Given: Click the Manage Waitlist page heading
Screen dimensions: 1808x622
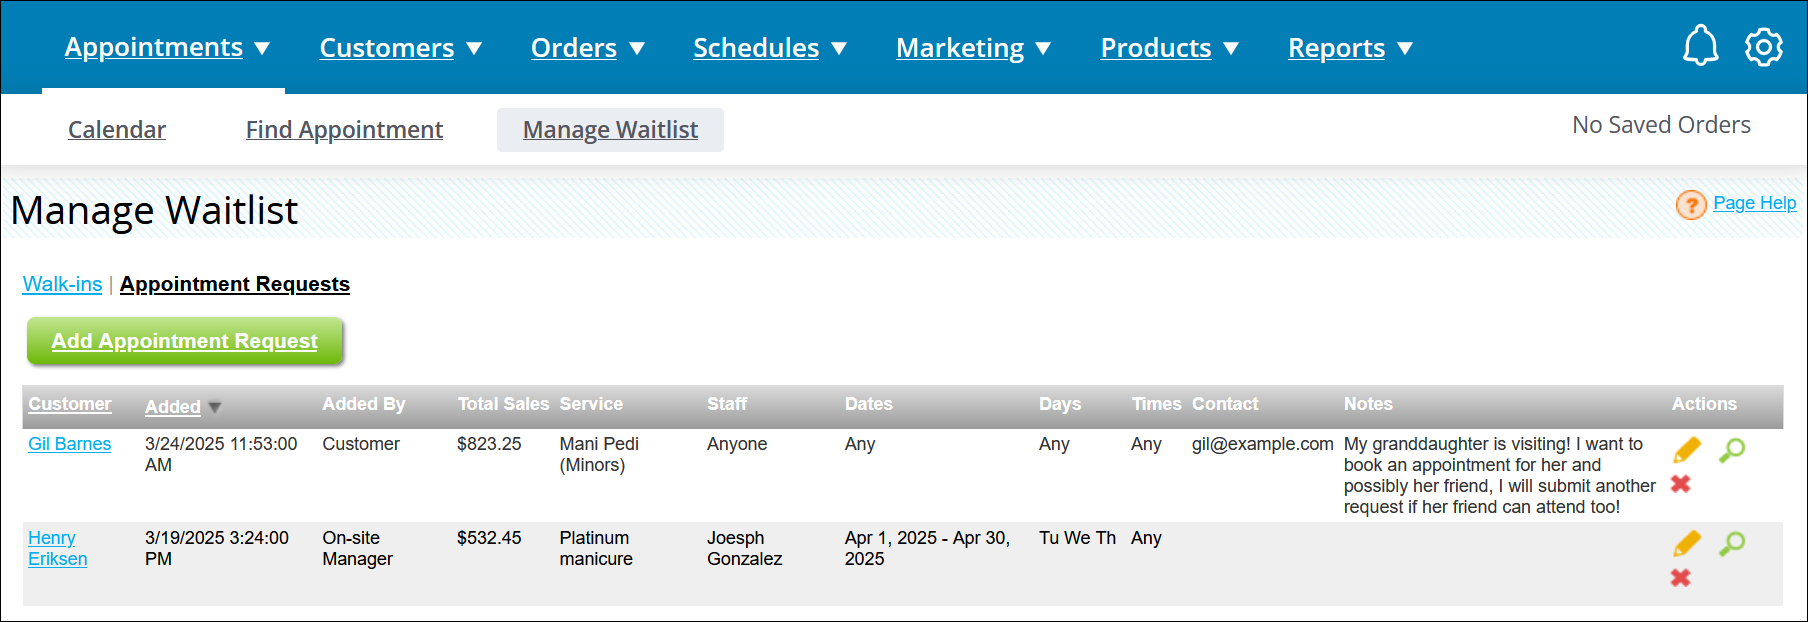Looking at the screenshot, I should (155, 210).
